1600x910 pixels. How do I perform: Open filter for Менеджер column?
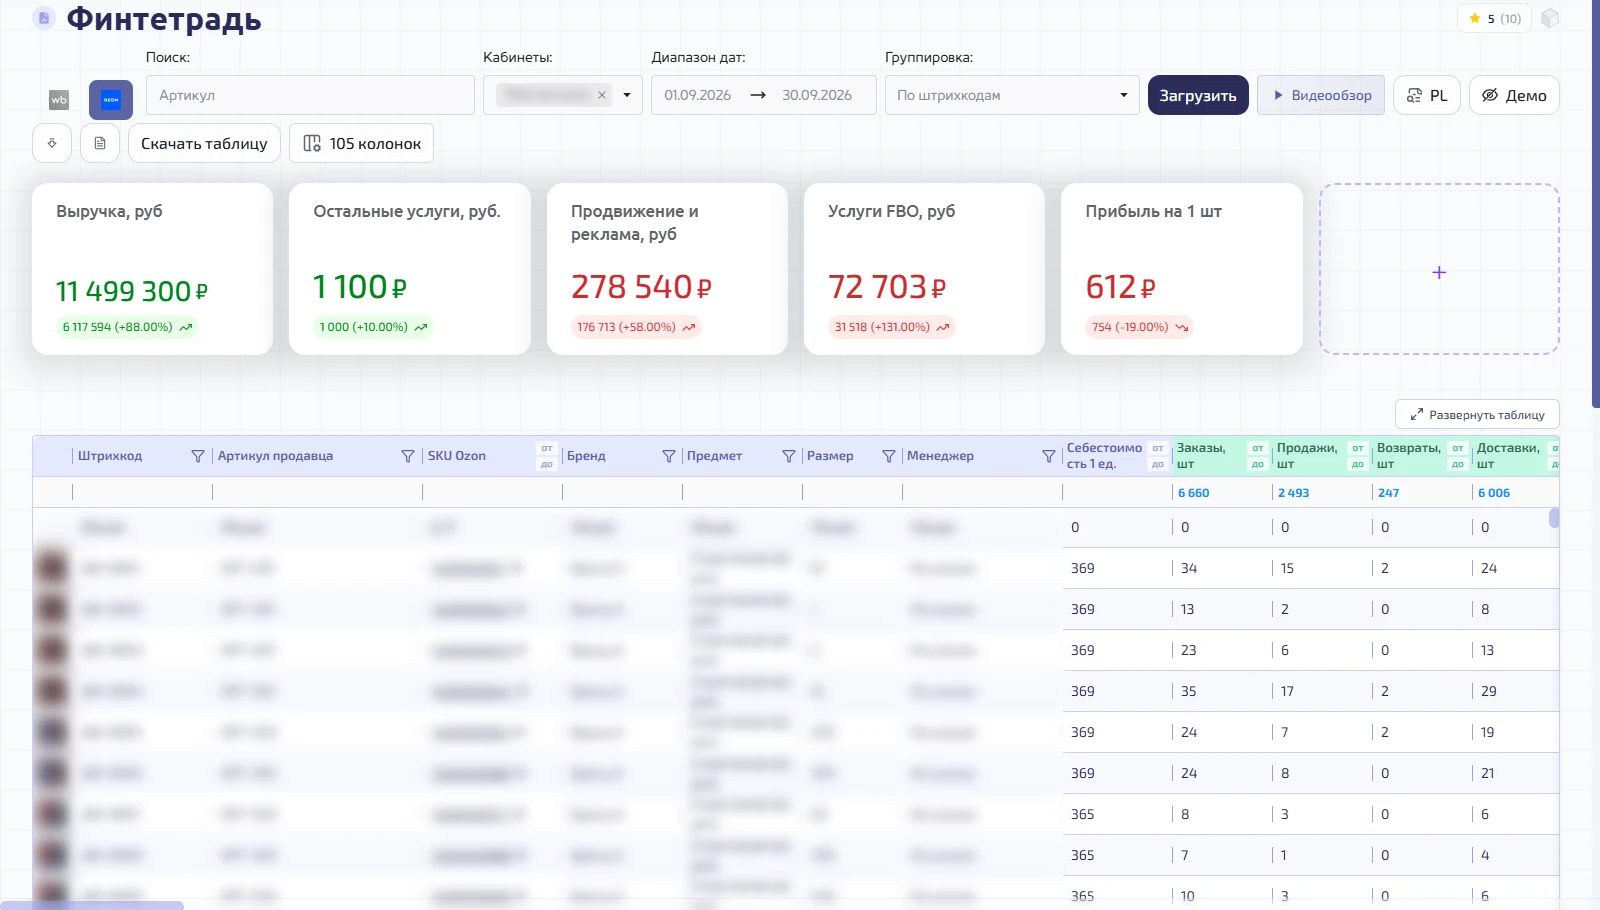(1048, 456)
